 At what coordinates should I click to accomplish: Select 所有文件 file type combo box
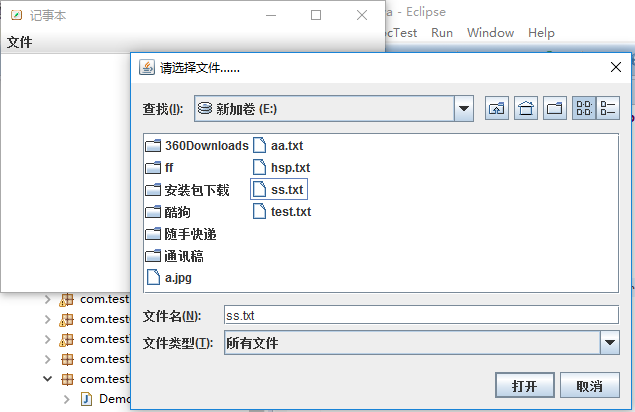[422, 343]
